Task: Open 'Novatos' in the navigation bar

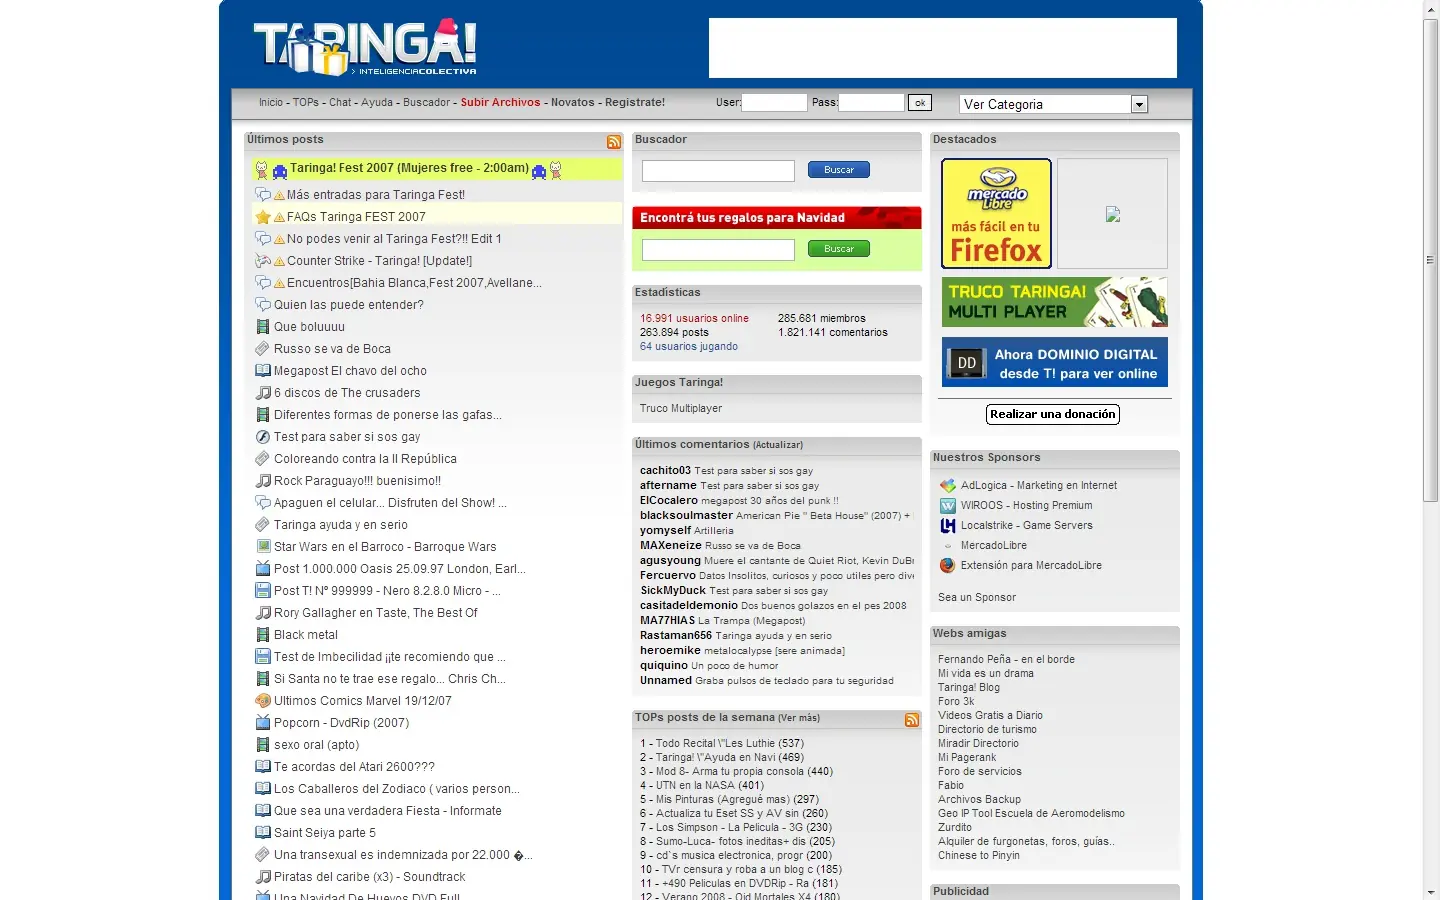Action: (x=573, y=103)
